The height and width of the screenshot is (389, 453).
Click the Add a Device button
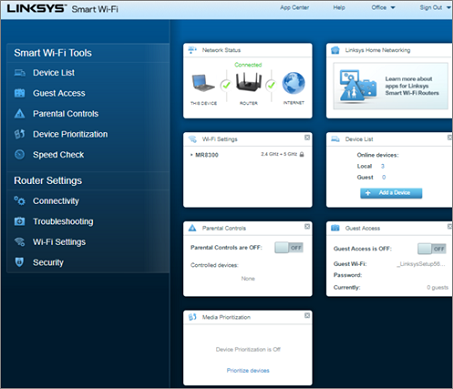[x=391, y=193]
